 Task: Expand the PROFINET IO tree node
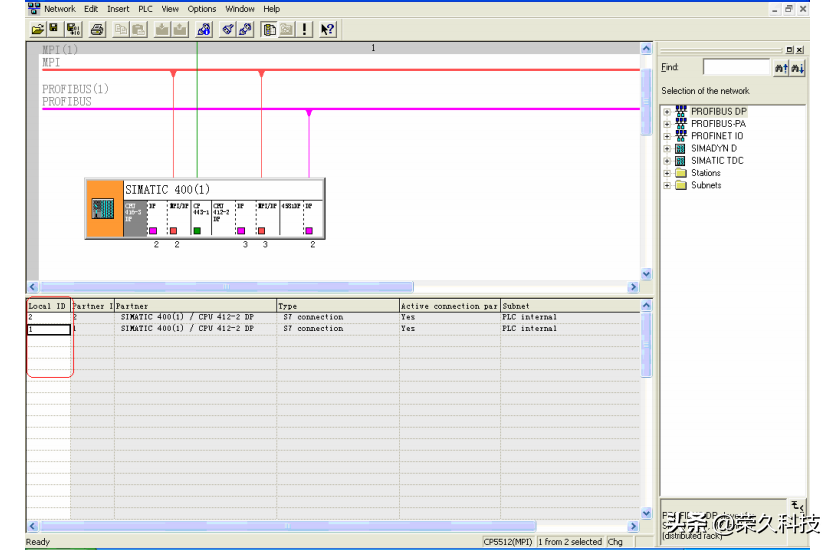(667, 136)
